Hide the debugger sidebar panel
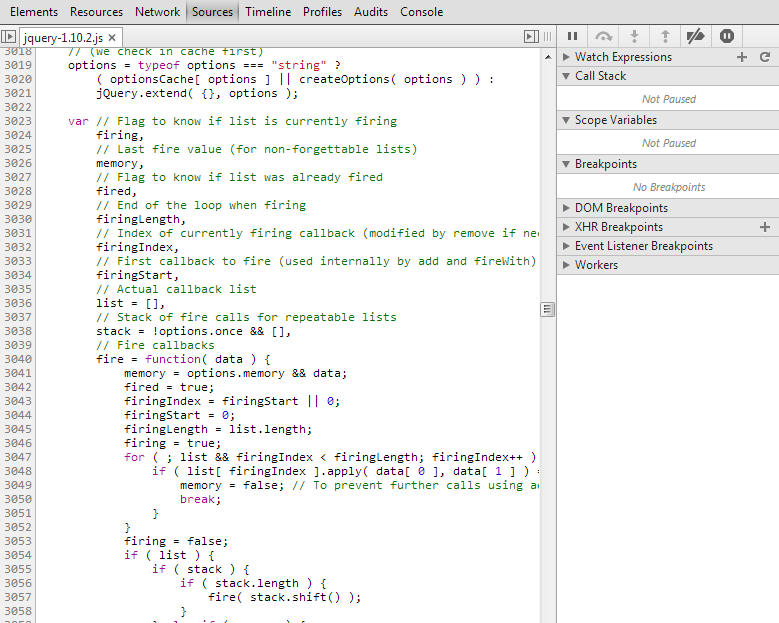This screenshot has height=623, width=779. [531, 36]
